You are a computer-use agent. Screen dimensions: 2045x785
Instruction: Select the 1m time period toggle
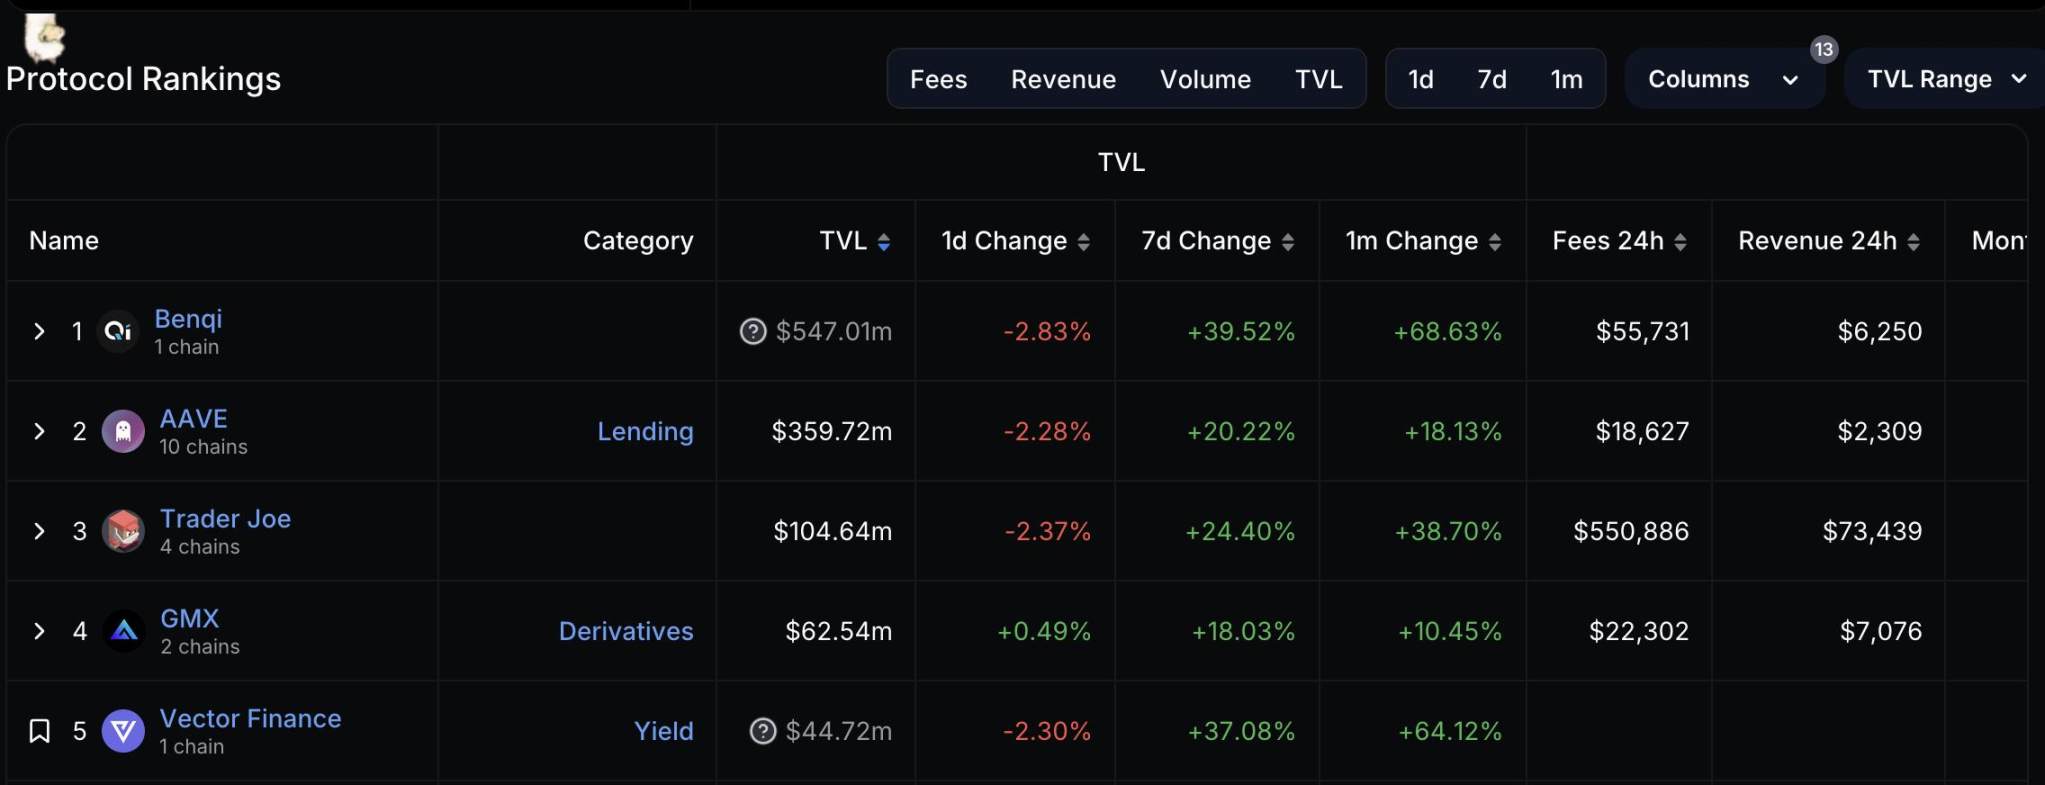click(1566, 79)
